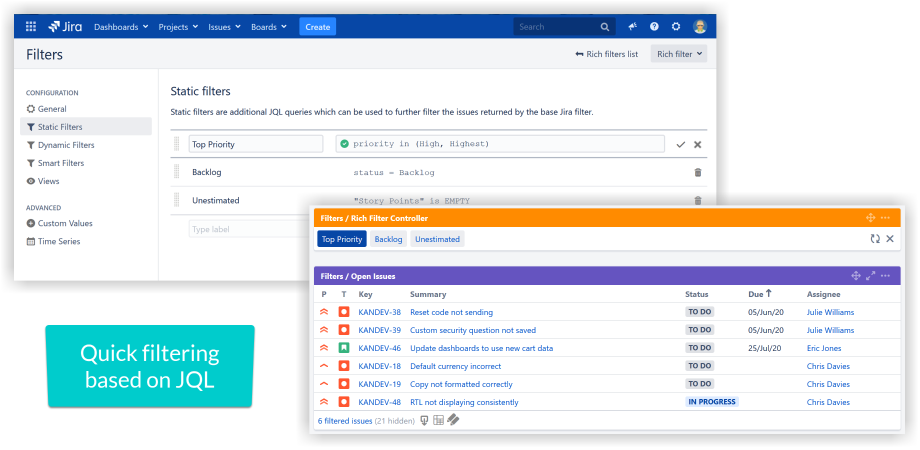Click the Type label input field
The width and height of the screenshot is (920, 450).
pyautogui.click(x=247, y=229)
